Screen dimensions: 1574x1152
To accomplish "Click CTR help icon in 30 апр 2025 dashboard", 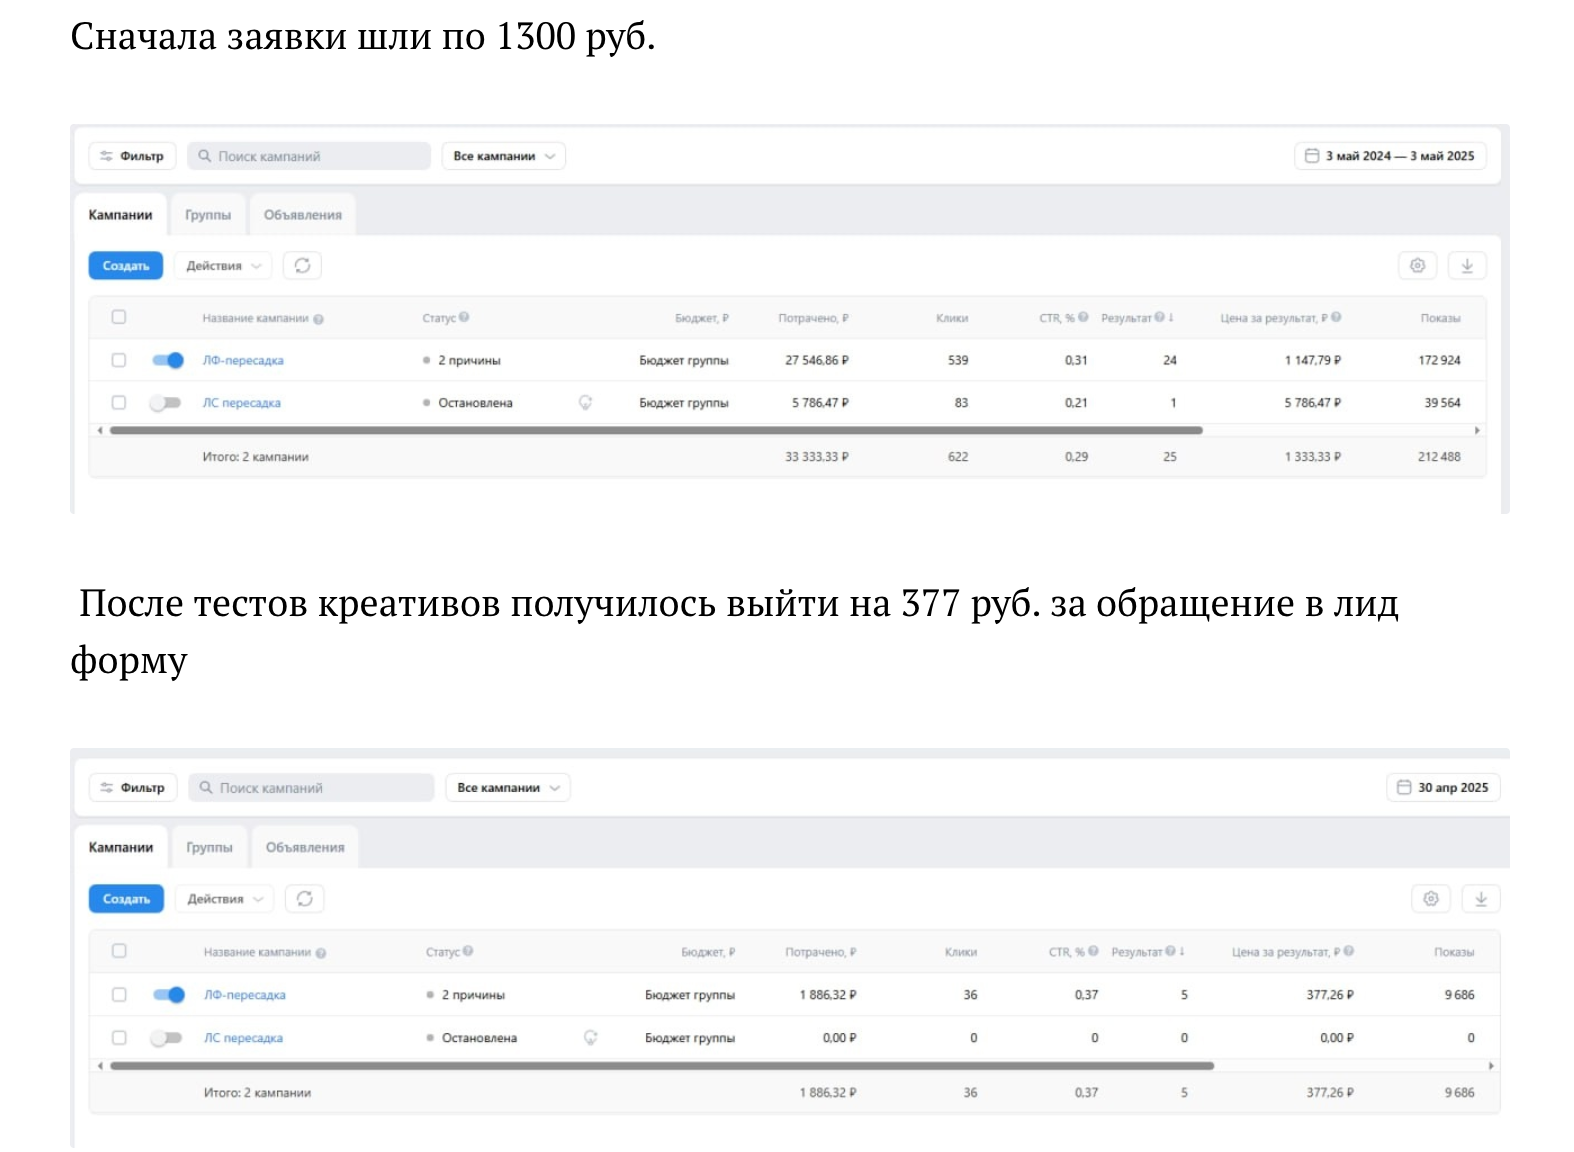I will (1093, 952).
